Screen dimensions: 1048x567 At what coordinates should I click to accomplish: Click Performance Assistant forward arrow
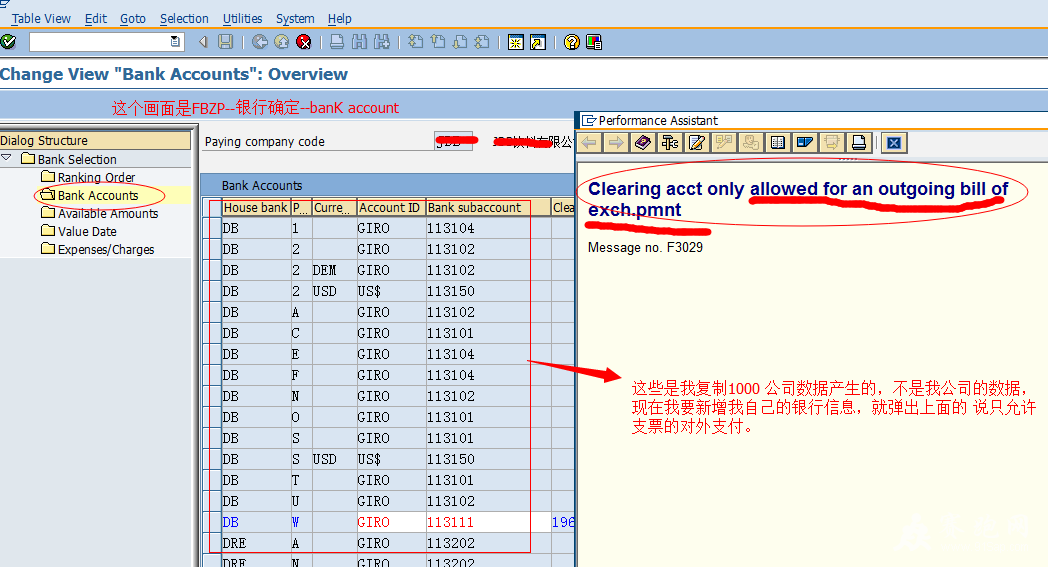616,142
